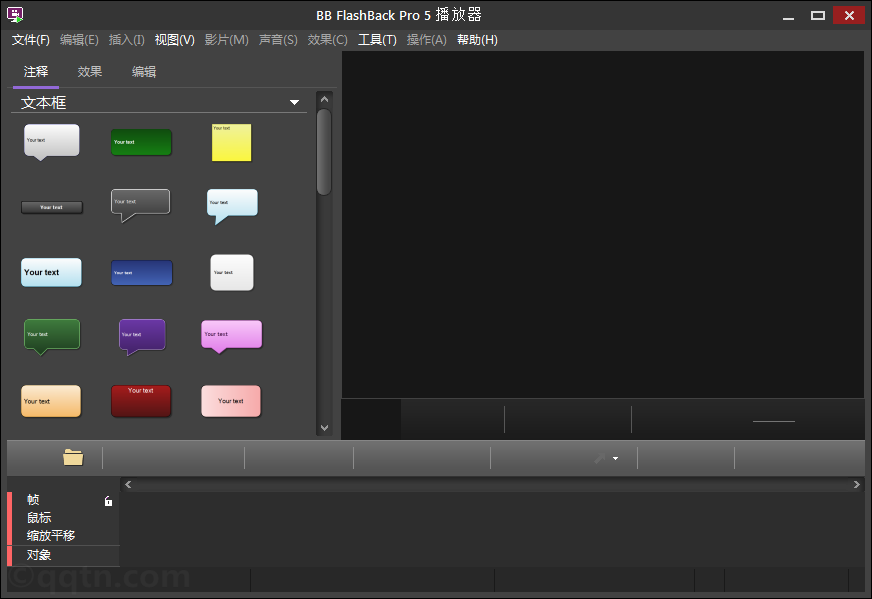Click the BB FlashBack app icon in title bar
Viewport: 872px width, 599px height.
(x=15, y=14)
